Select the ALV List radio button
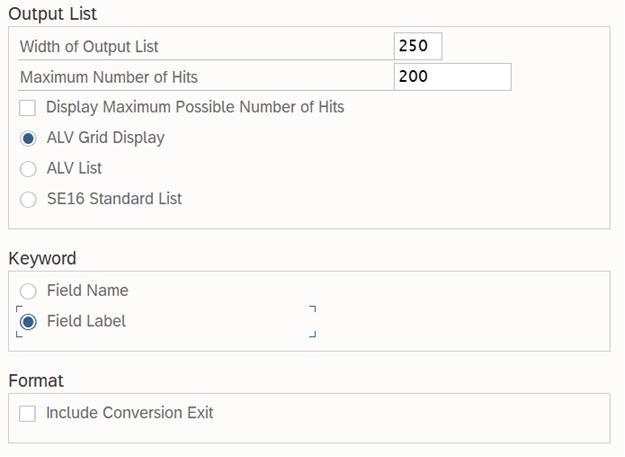Image resolution: width=625 pixels, height=457 pixels. (28, 168)
